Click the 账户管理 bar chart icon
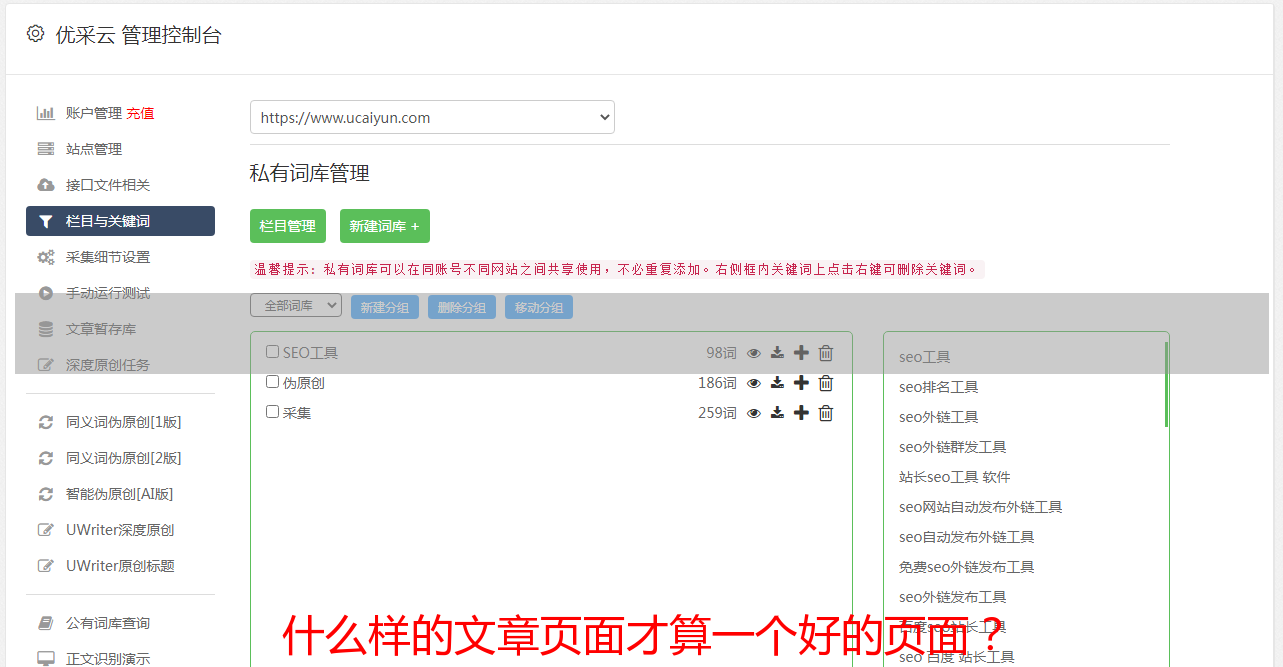The image size is (1283, 667). 45,113
